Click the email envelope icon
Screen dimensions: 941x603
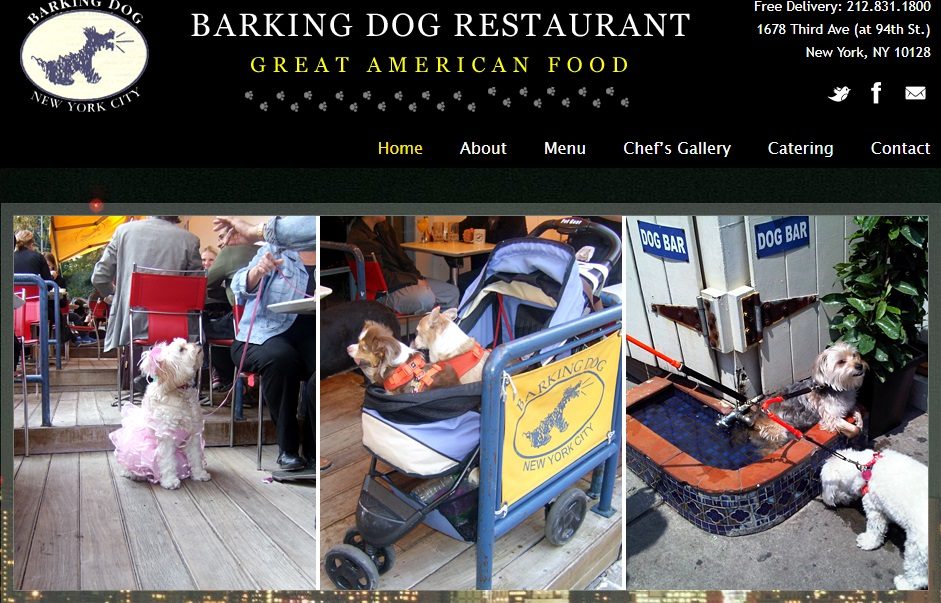(915, 93)
